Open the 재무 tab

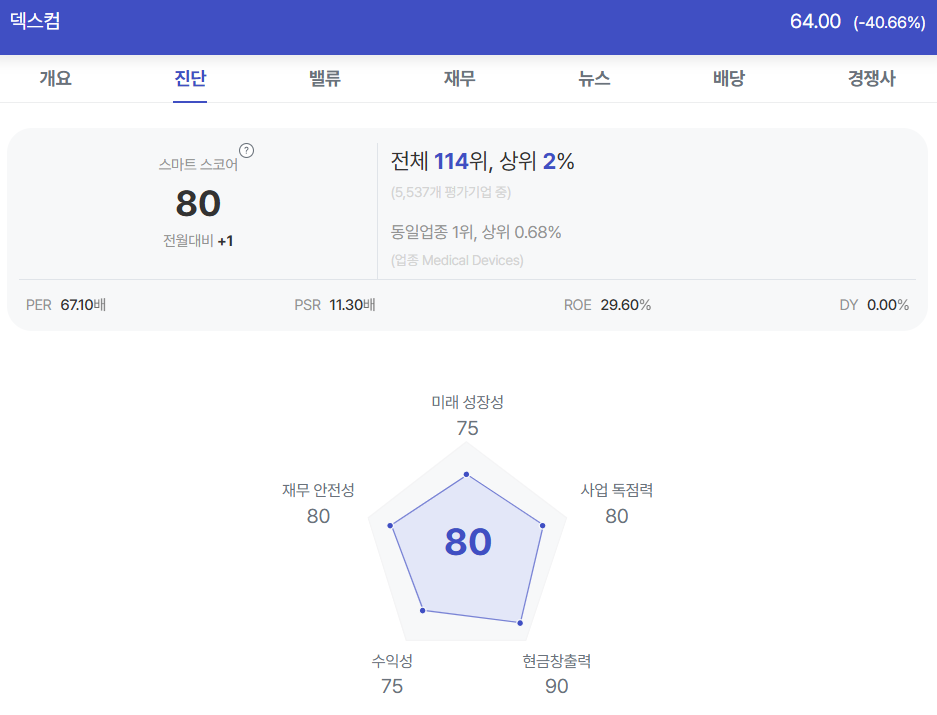tap(459, 78)
